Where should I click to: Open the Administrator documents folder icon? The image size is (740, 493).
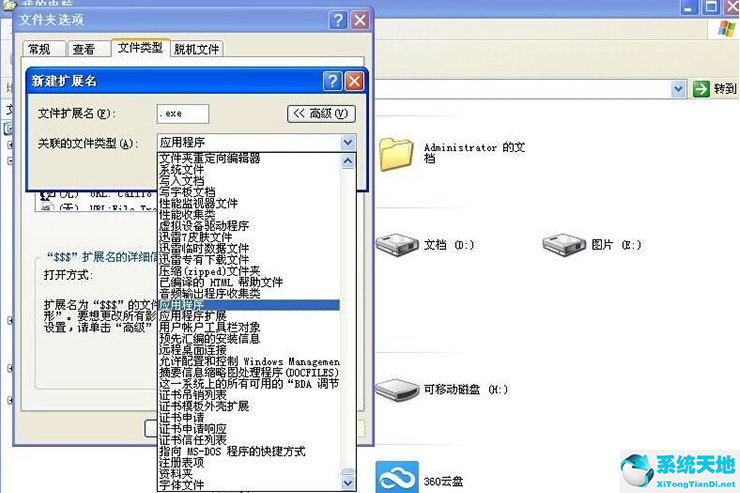tap(396, 154)
